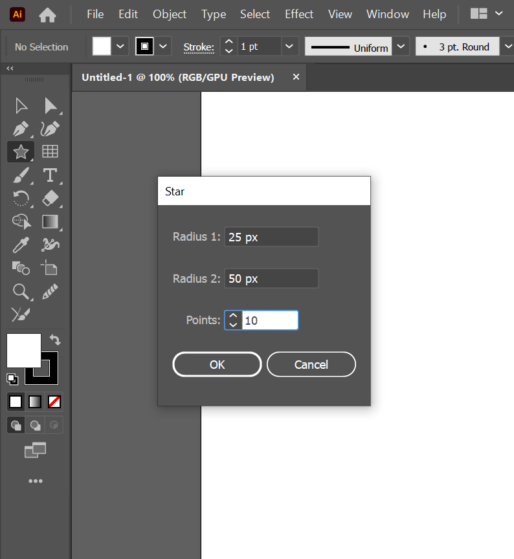Open the Effect menu
The height and width of the screenshot is (559, 514).
(299, 14)
